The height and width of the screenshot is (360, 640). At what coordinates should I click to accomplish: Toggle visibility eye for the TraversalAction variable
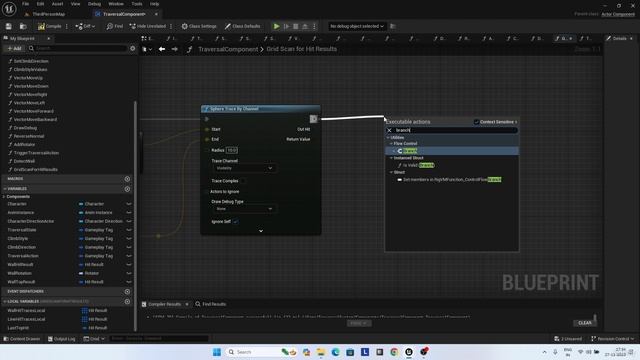[x=129, y=256]
